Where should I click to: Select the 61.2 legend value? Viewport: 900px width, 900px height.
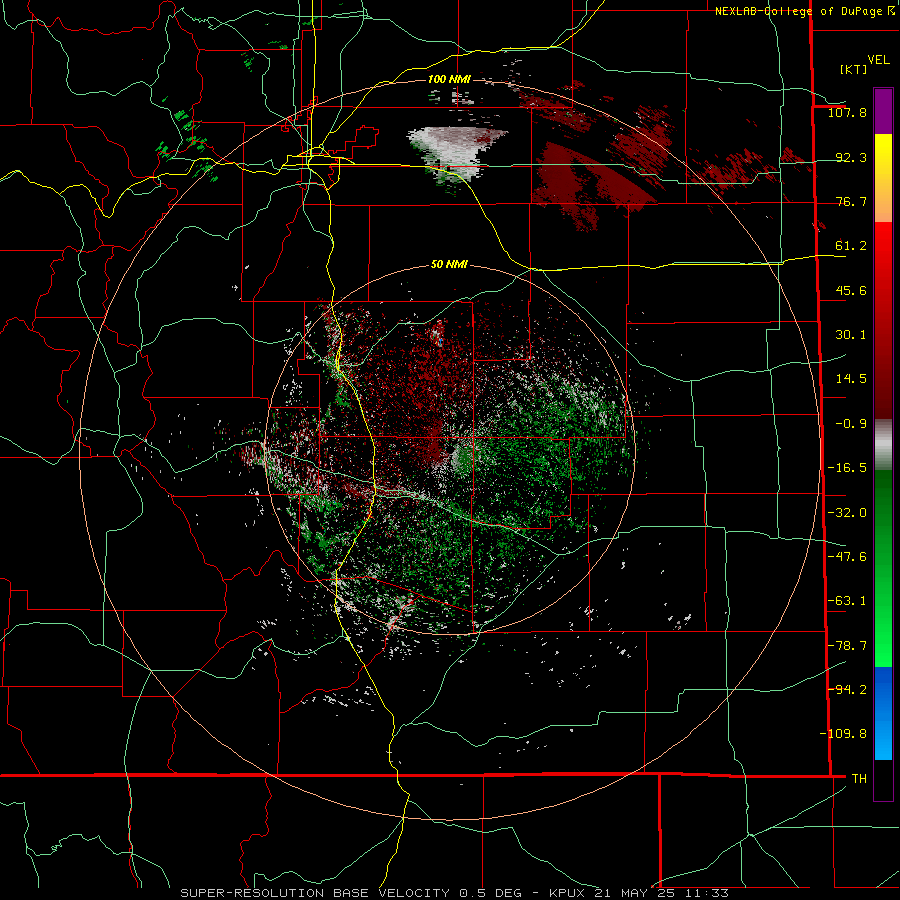click(x=851, y=246)
